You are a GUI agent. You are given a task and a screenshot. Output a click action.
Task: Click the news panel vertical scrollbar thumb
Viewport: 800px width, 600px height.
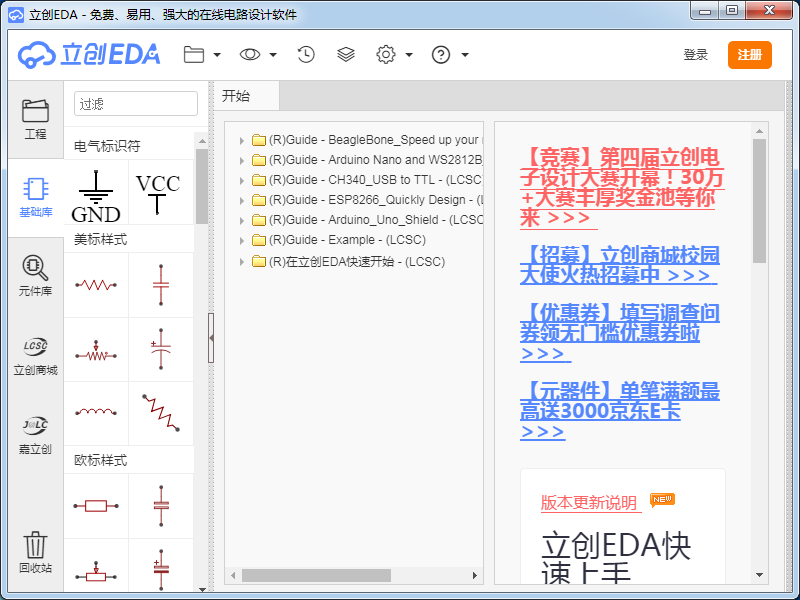(x=759, y=201)
